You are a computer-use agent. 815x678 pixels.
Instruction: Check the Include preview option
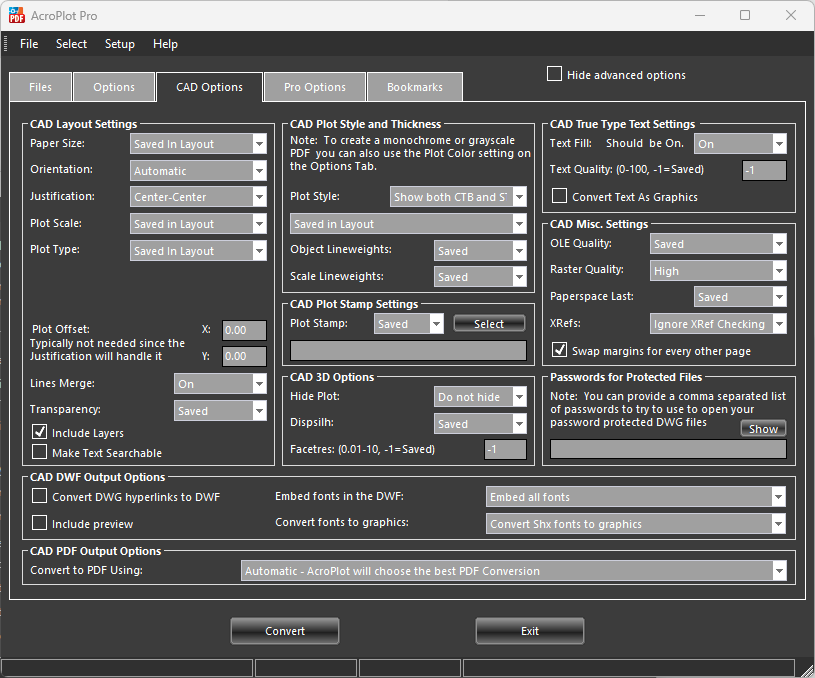(x=40, y=523)
